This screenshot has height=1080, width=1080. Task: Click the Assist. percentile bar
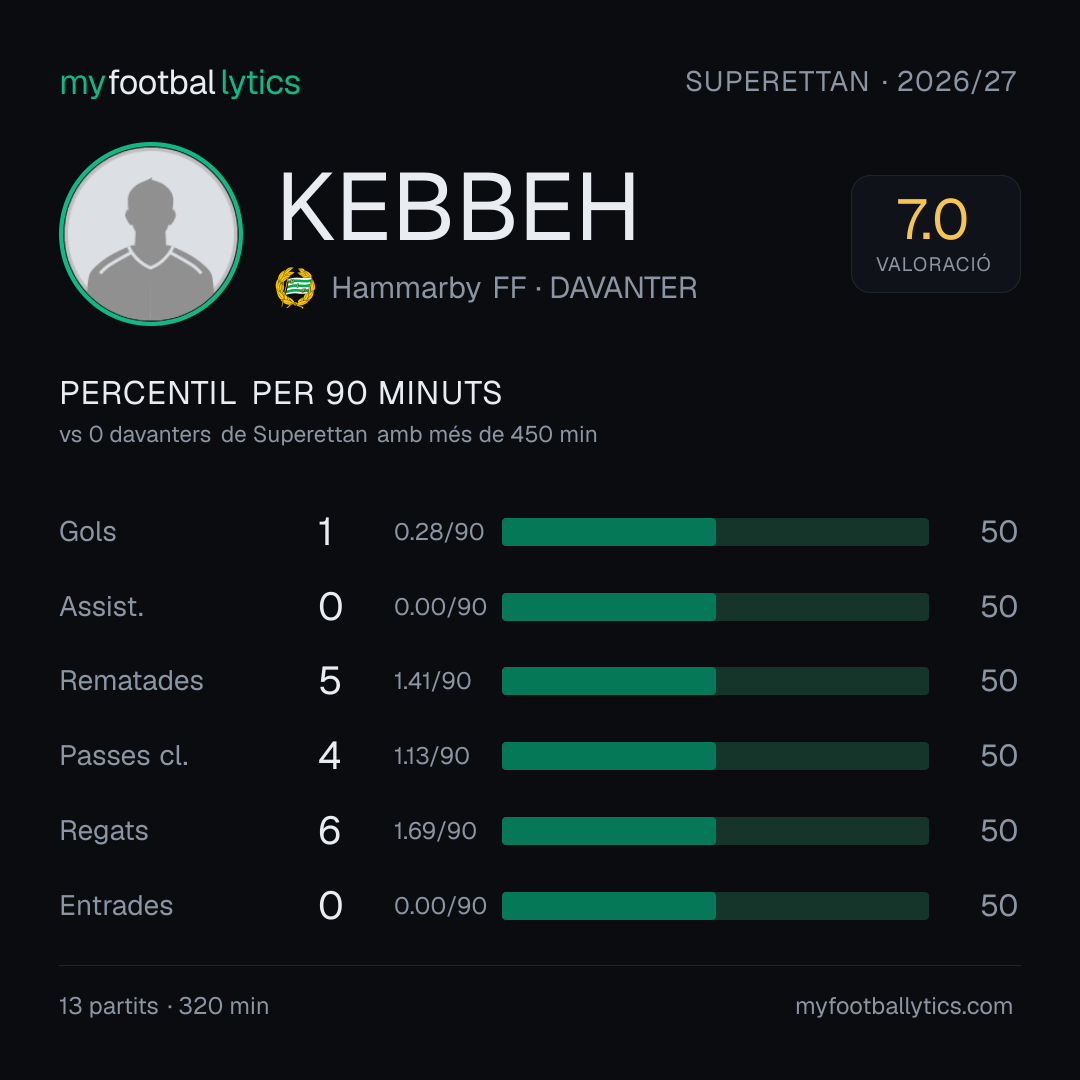715,607
